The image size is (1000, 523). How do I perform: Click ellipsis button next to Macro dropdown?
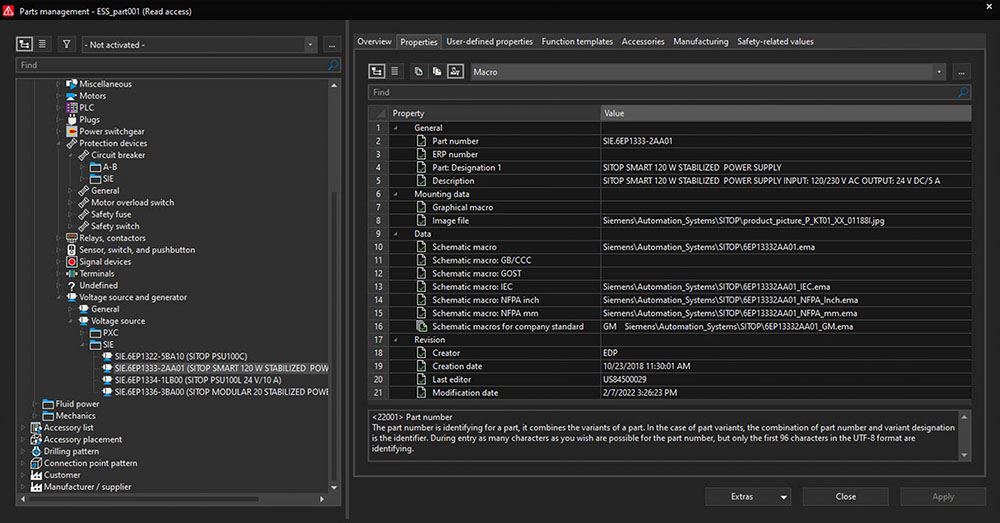coord(961,72)
